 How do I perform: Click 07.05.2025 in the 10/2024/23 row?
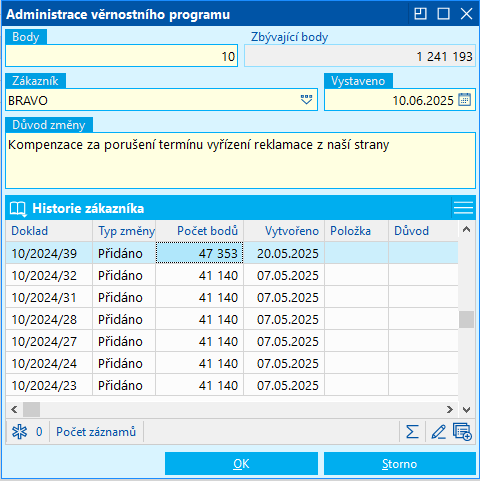pos(284,385)
